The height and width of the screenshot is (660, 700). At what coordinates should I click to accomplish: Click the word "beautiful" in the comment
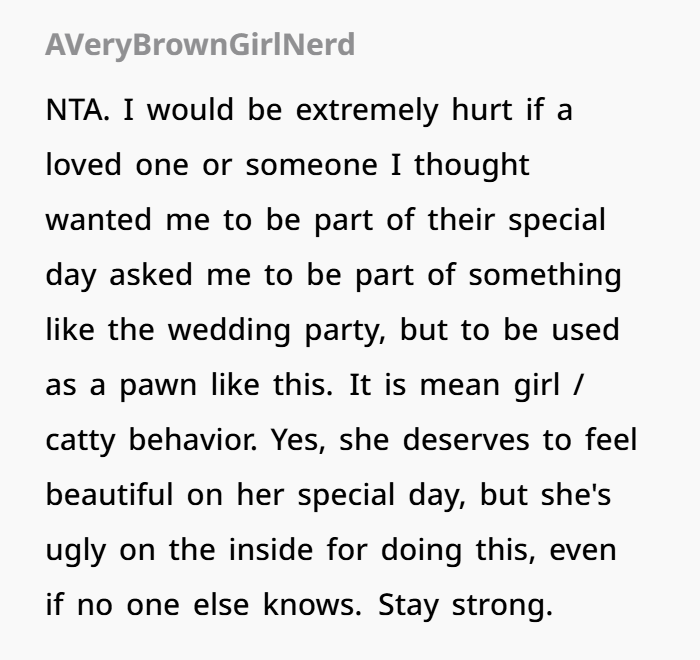pos(109,495)
